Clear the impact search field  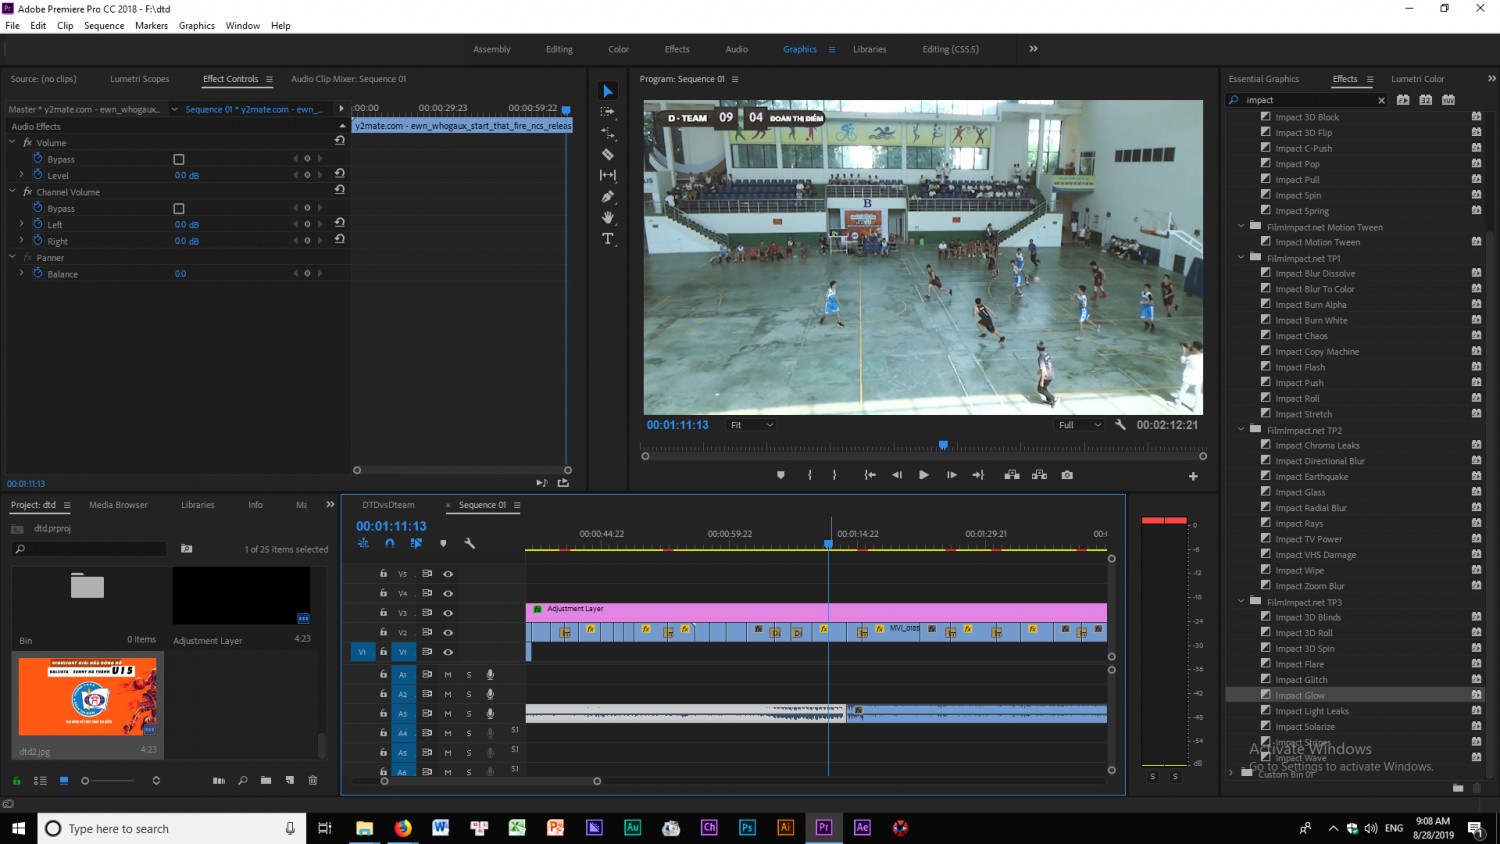tap(1381, 100)
